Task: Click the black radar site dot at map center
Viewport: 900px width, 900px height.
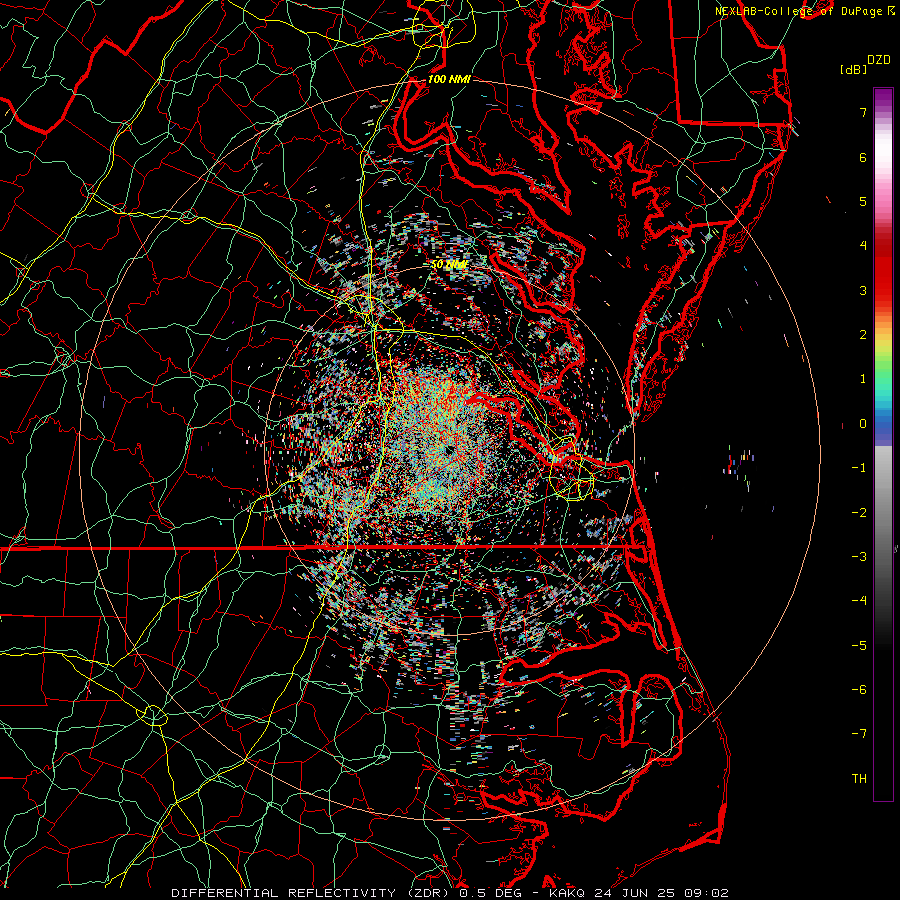Action: click(449, 452)
